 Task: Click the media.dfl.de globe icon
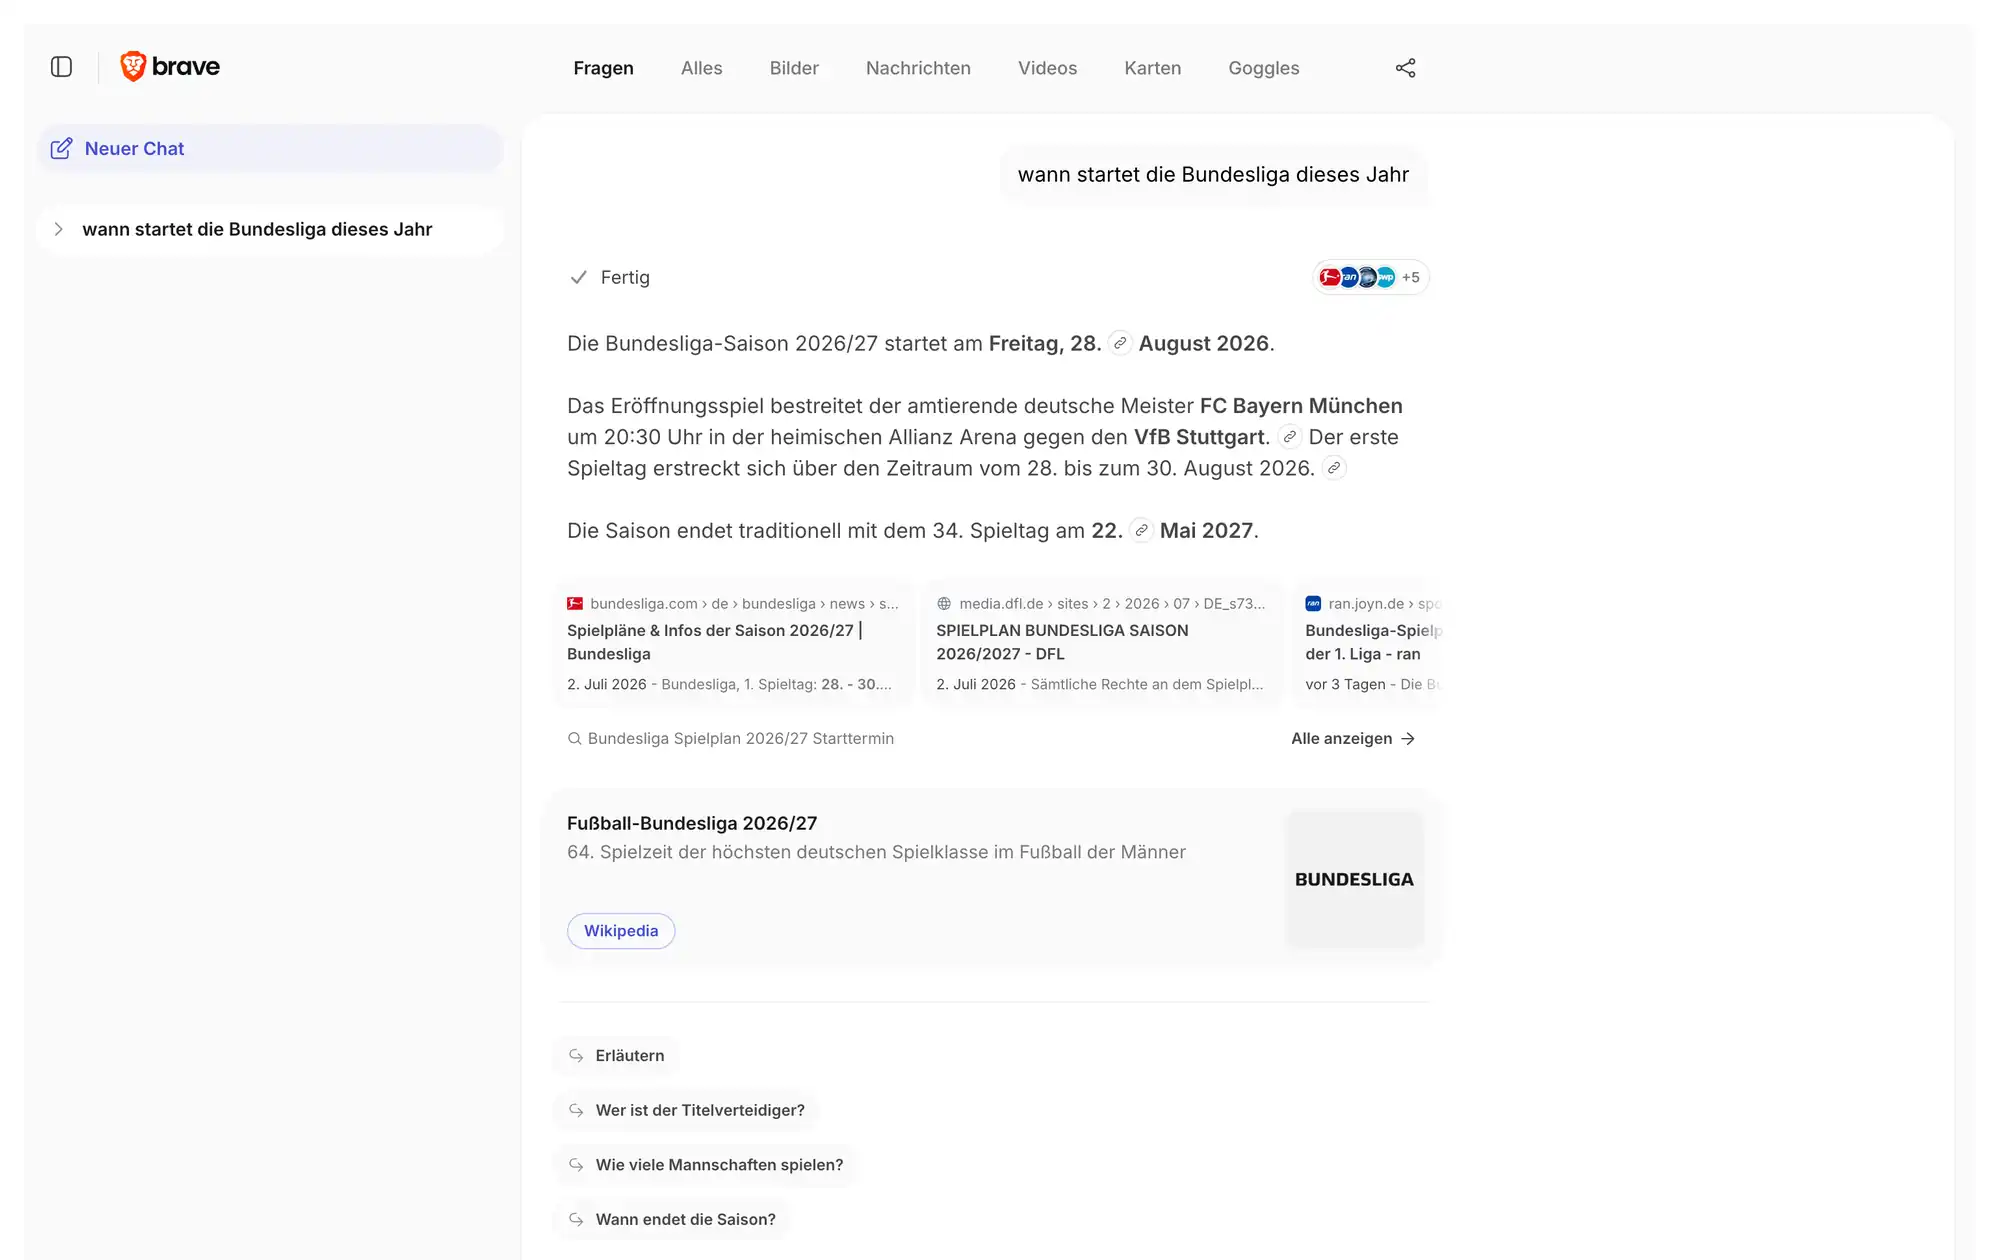[x=944, y=604]
